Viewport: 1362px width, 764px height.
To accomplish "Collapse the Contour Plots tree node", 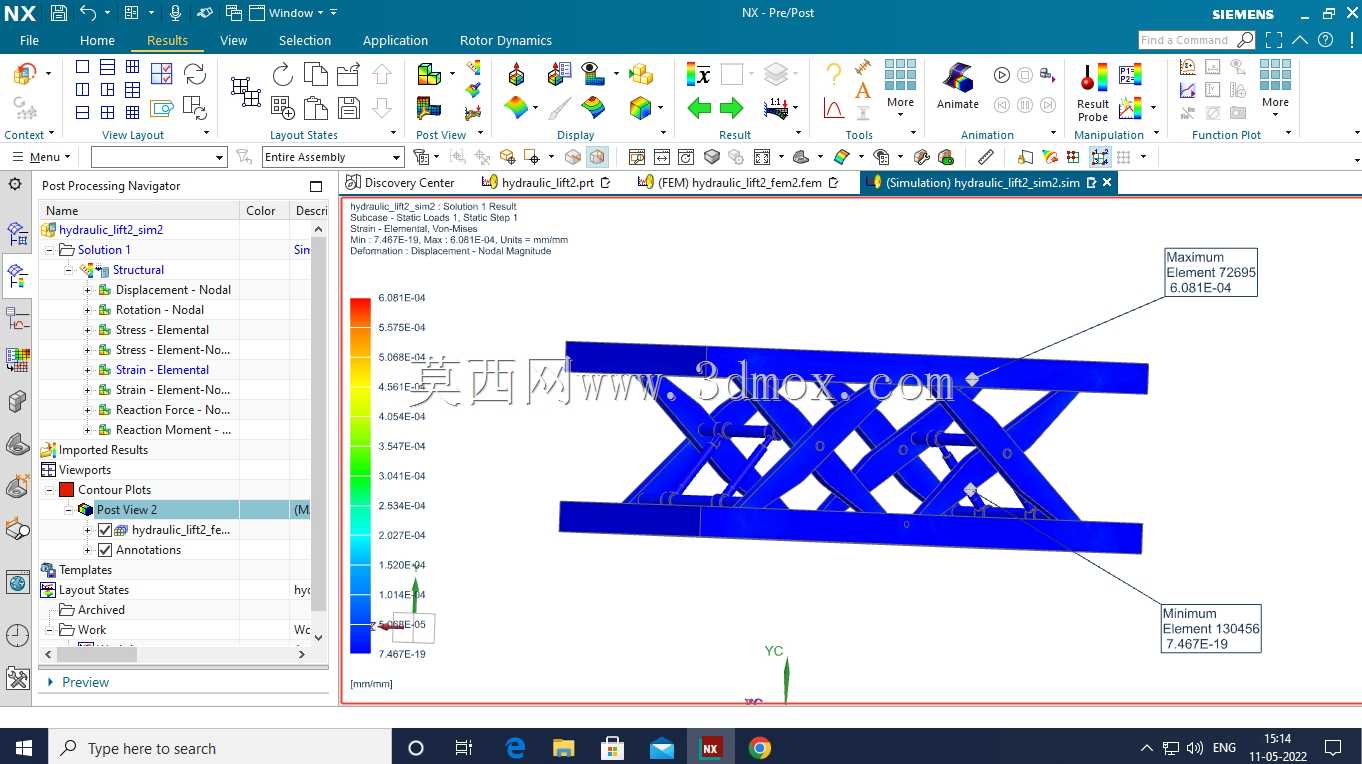I will 49,490.
